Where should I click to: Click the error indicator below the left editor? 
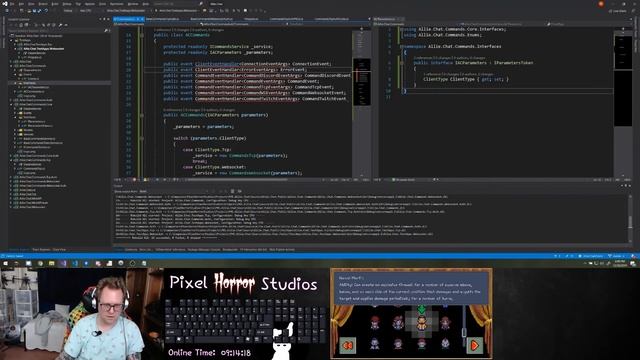[134, 179]
